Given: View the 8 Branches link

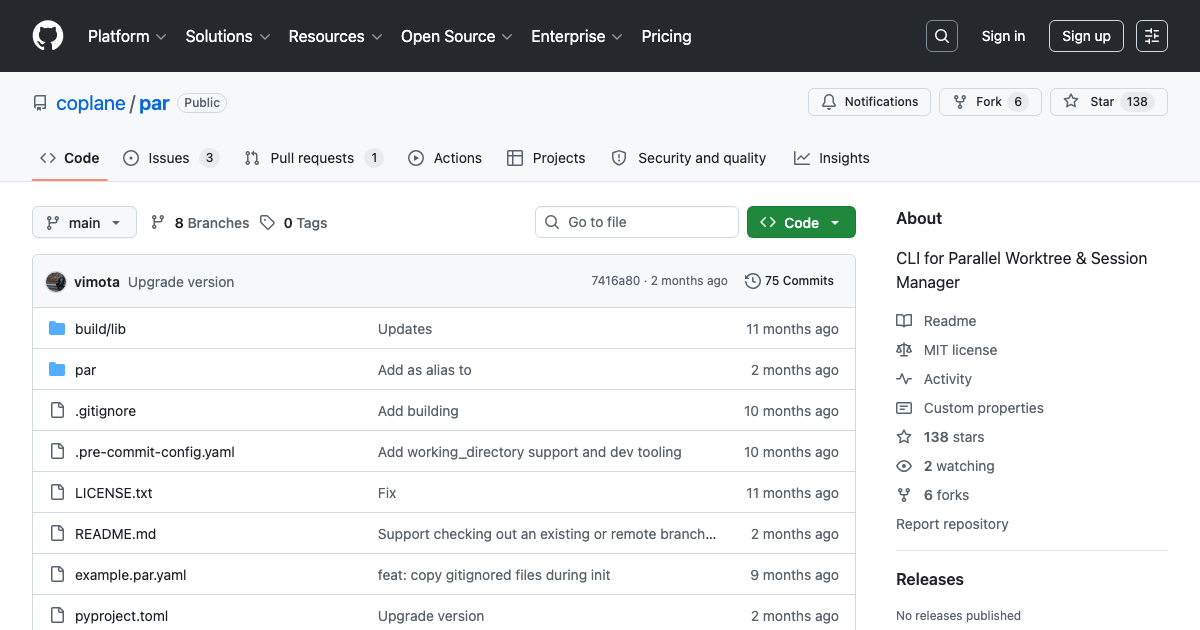Looking at the screenshot, I should point(200,223).
